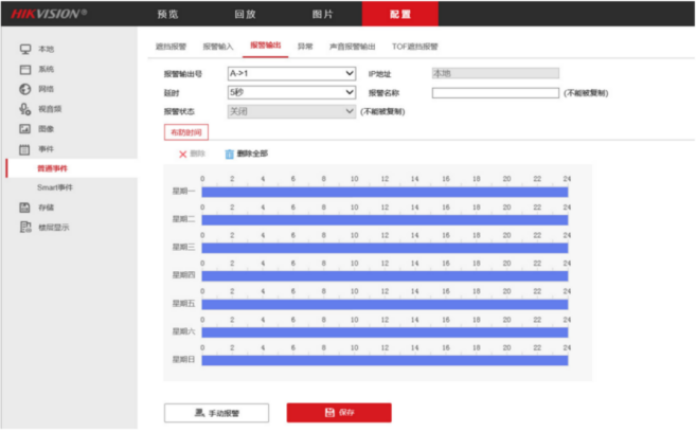Open the 本地 local settings monitor icon

click(25, 49)
